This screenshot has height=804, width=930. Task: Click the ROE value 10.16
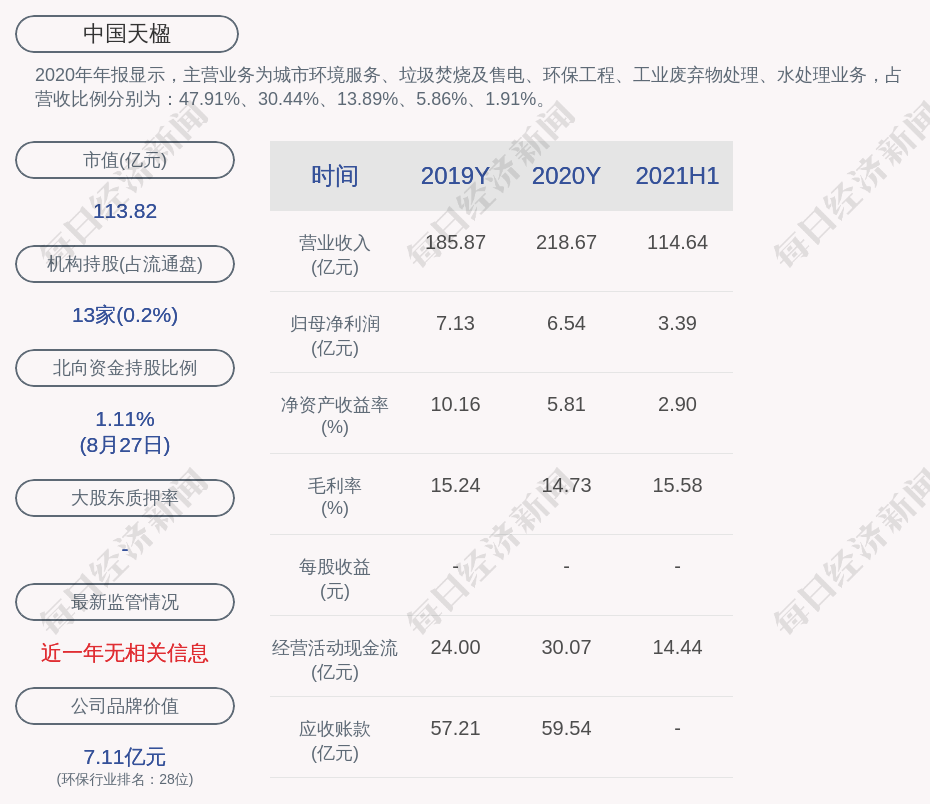pyautogui.click(x=455, y=404)
